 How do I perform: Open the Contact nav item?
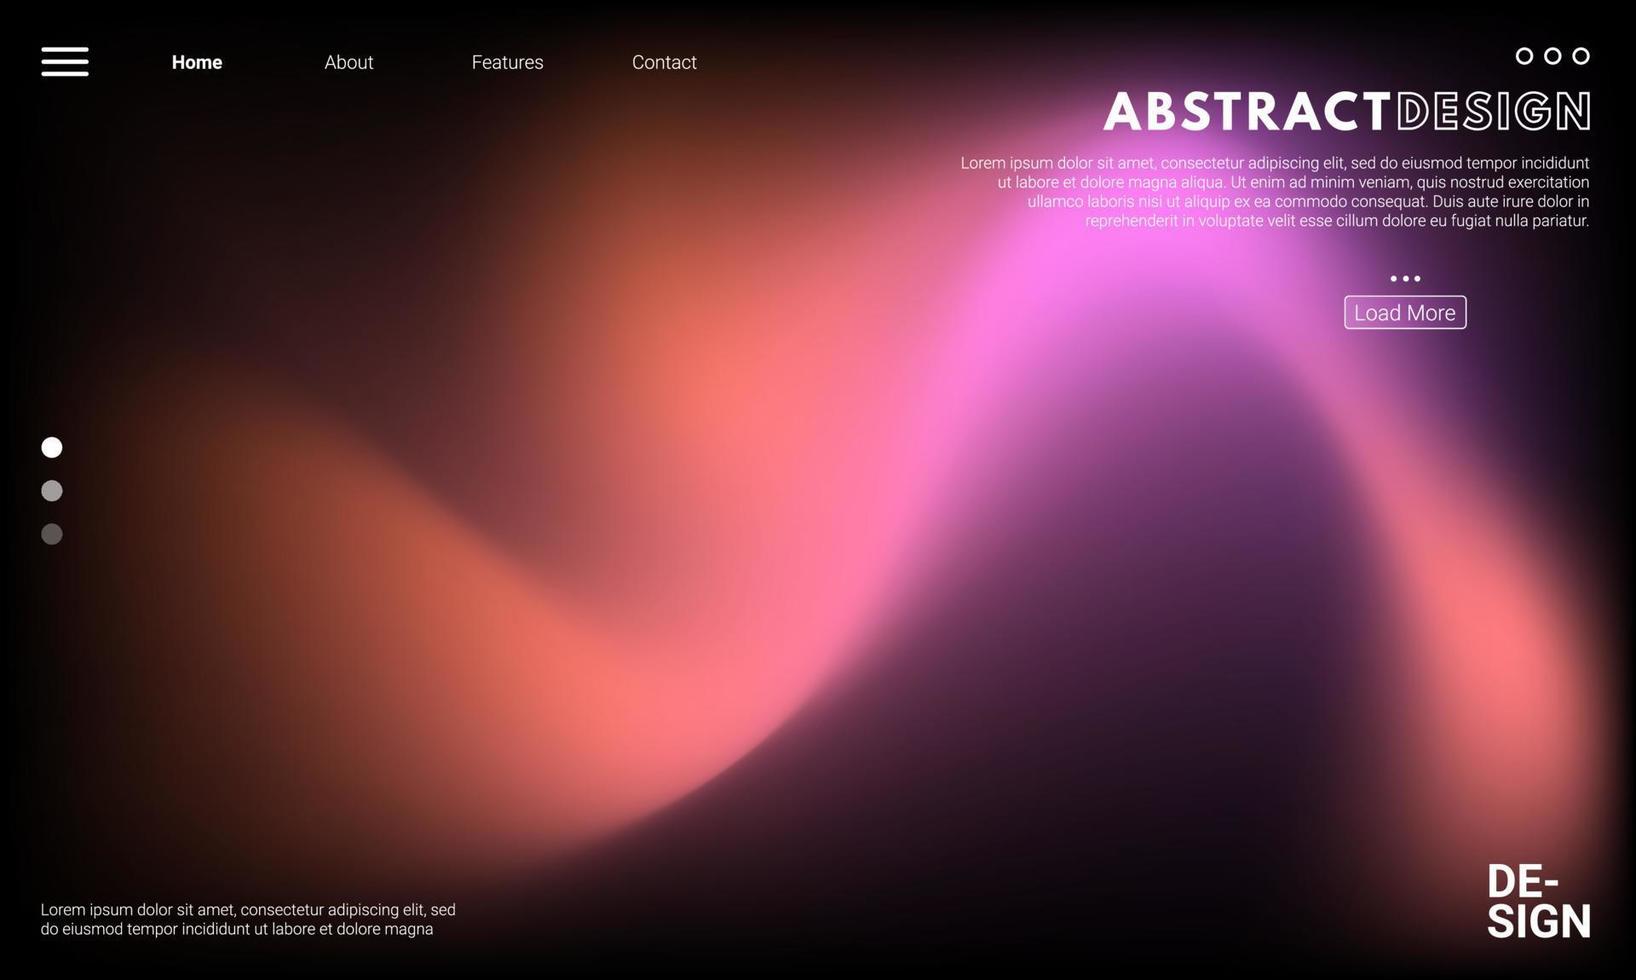click(x=664, y=62)
